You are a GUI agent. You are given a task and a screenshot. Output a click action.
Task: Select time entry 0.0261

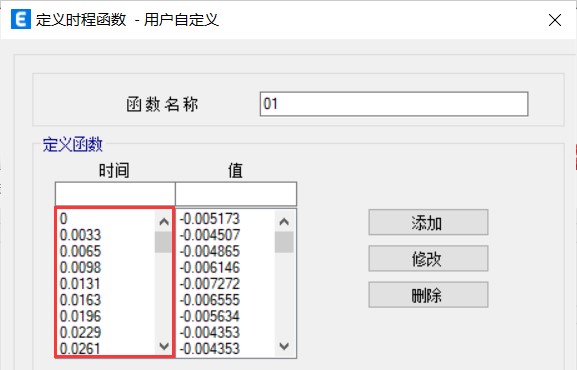[80, 348]
